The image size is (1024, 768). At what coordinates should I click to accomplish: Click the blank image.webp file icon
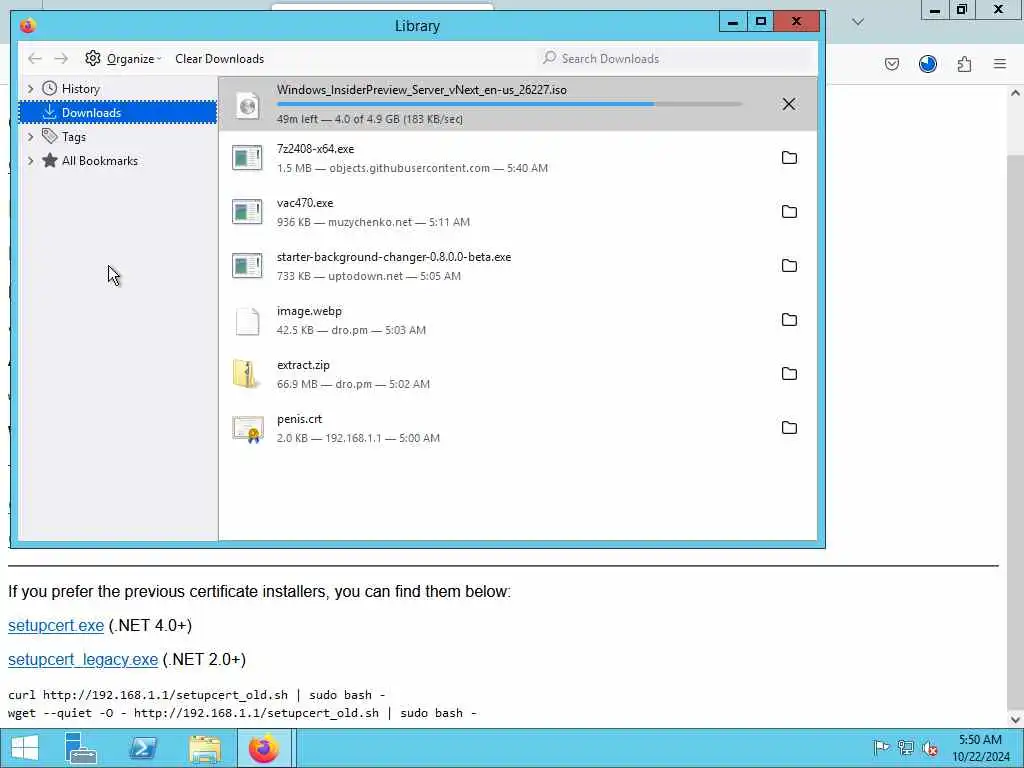[247, 321]
